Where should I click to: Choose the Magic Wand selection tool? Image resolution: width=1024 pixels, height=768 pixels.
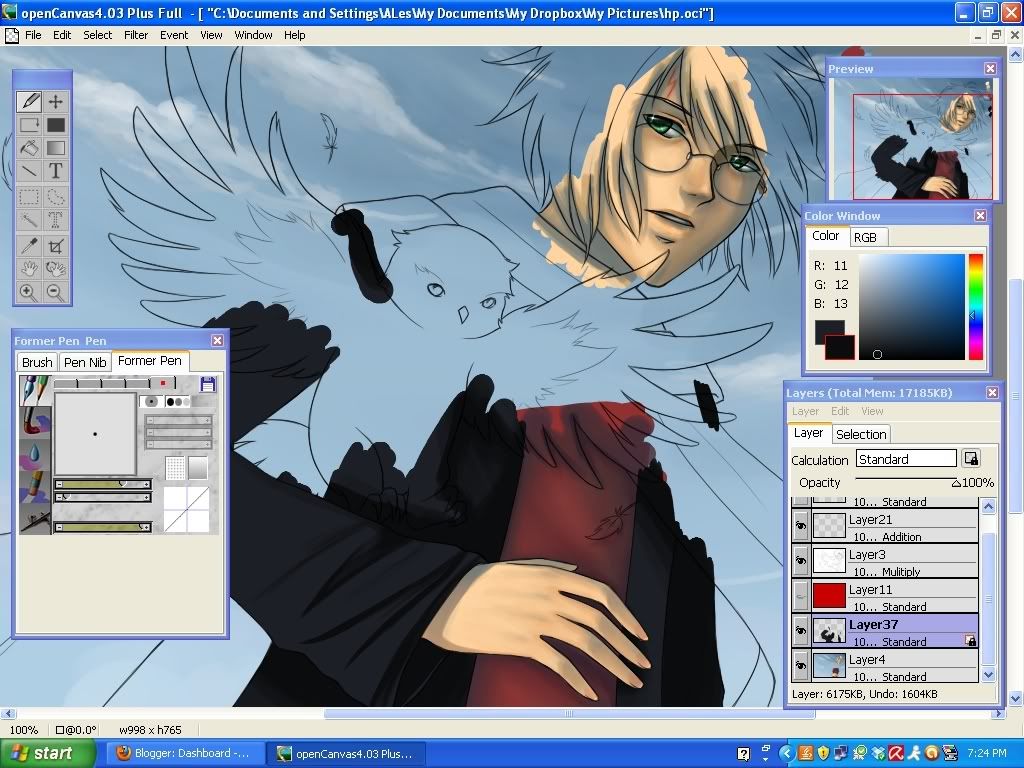[29, 220]
